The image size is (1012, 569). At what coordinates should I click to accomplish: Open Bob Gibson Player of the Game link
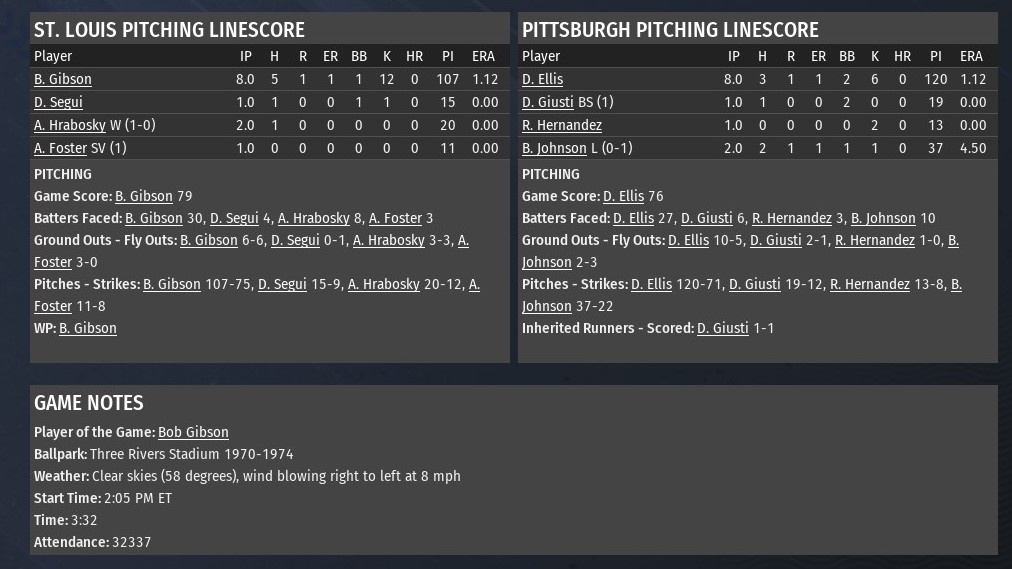193,432
